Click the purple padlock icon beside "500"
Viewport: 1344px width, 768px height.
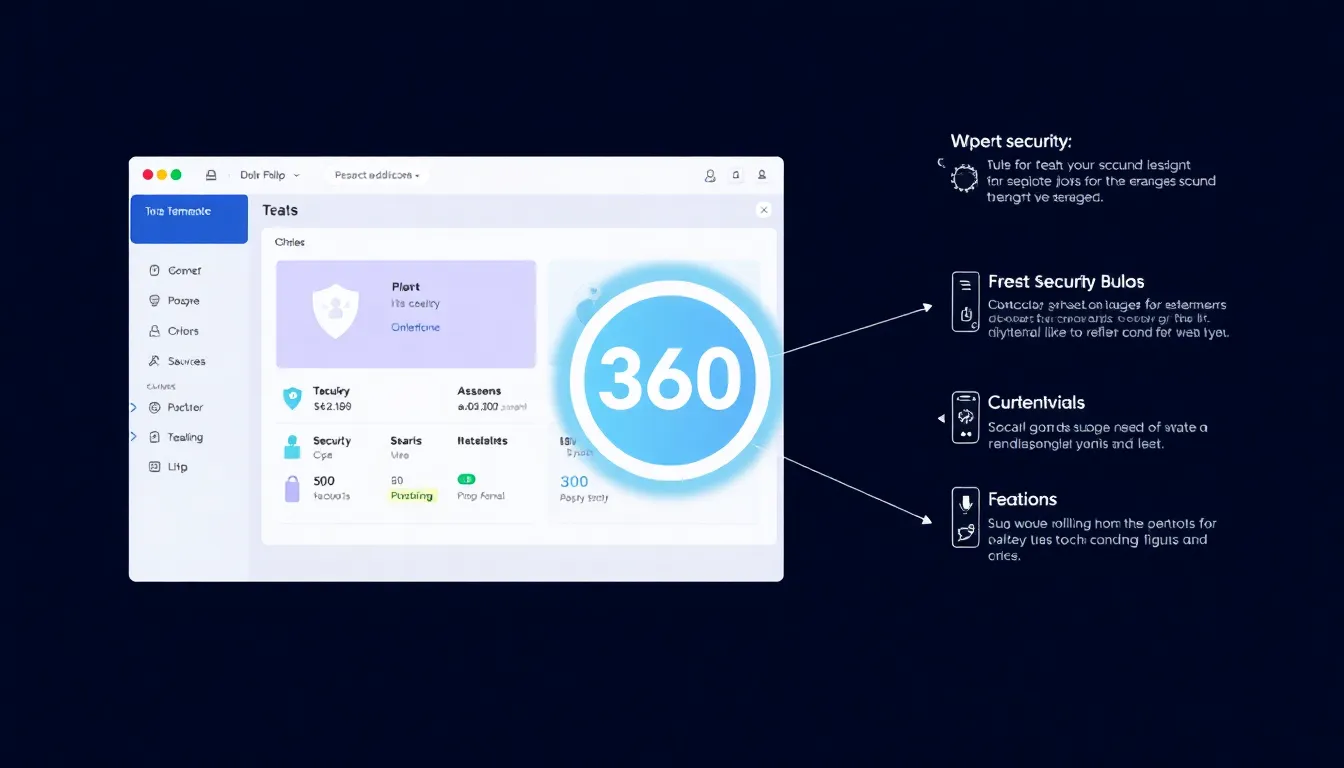click(x=292, y=489)
